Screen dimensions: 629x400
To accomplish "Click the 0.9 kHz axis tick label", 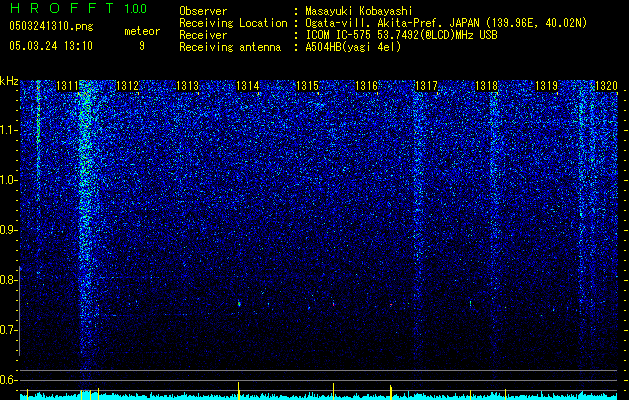I will 8,230.
